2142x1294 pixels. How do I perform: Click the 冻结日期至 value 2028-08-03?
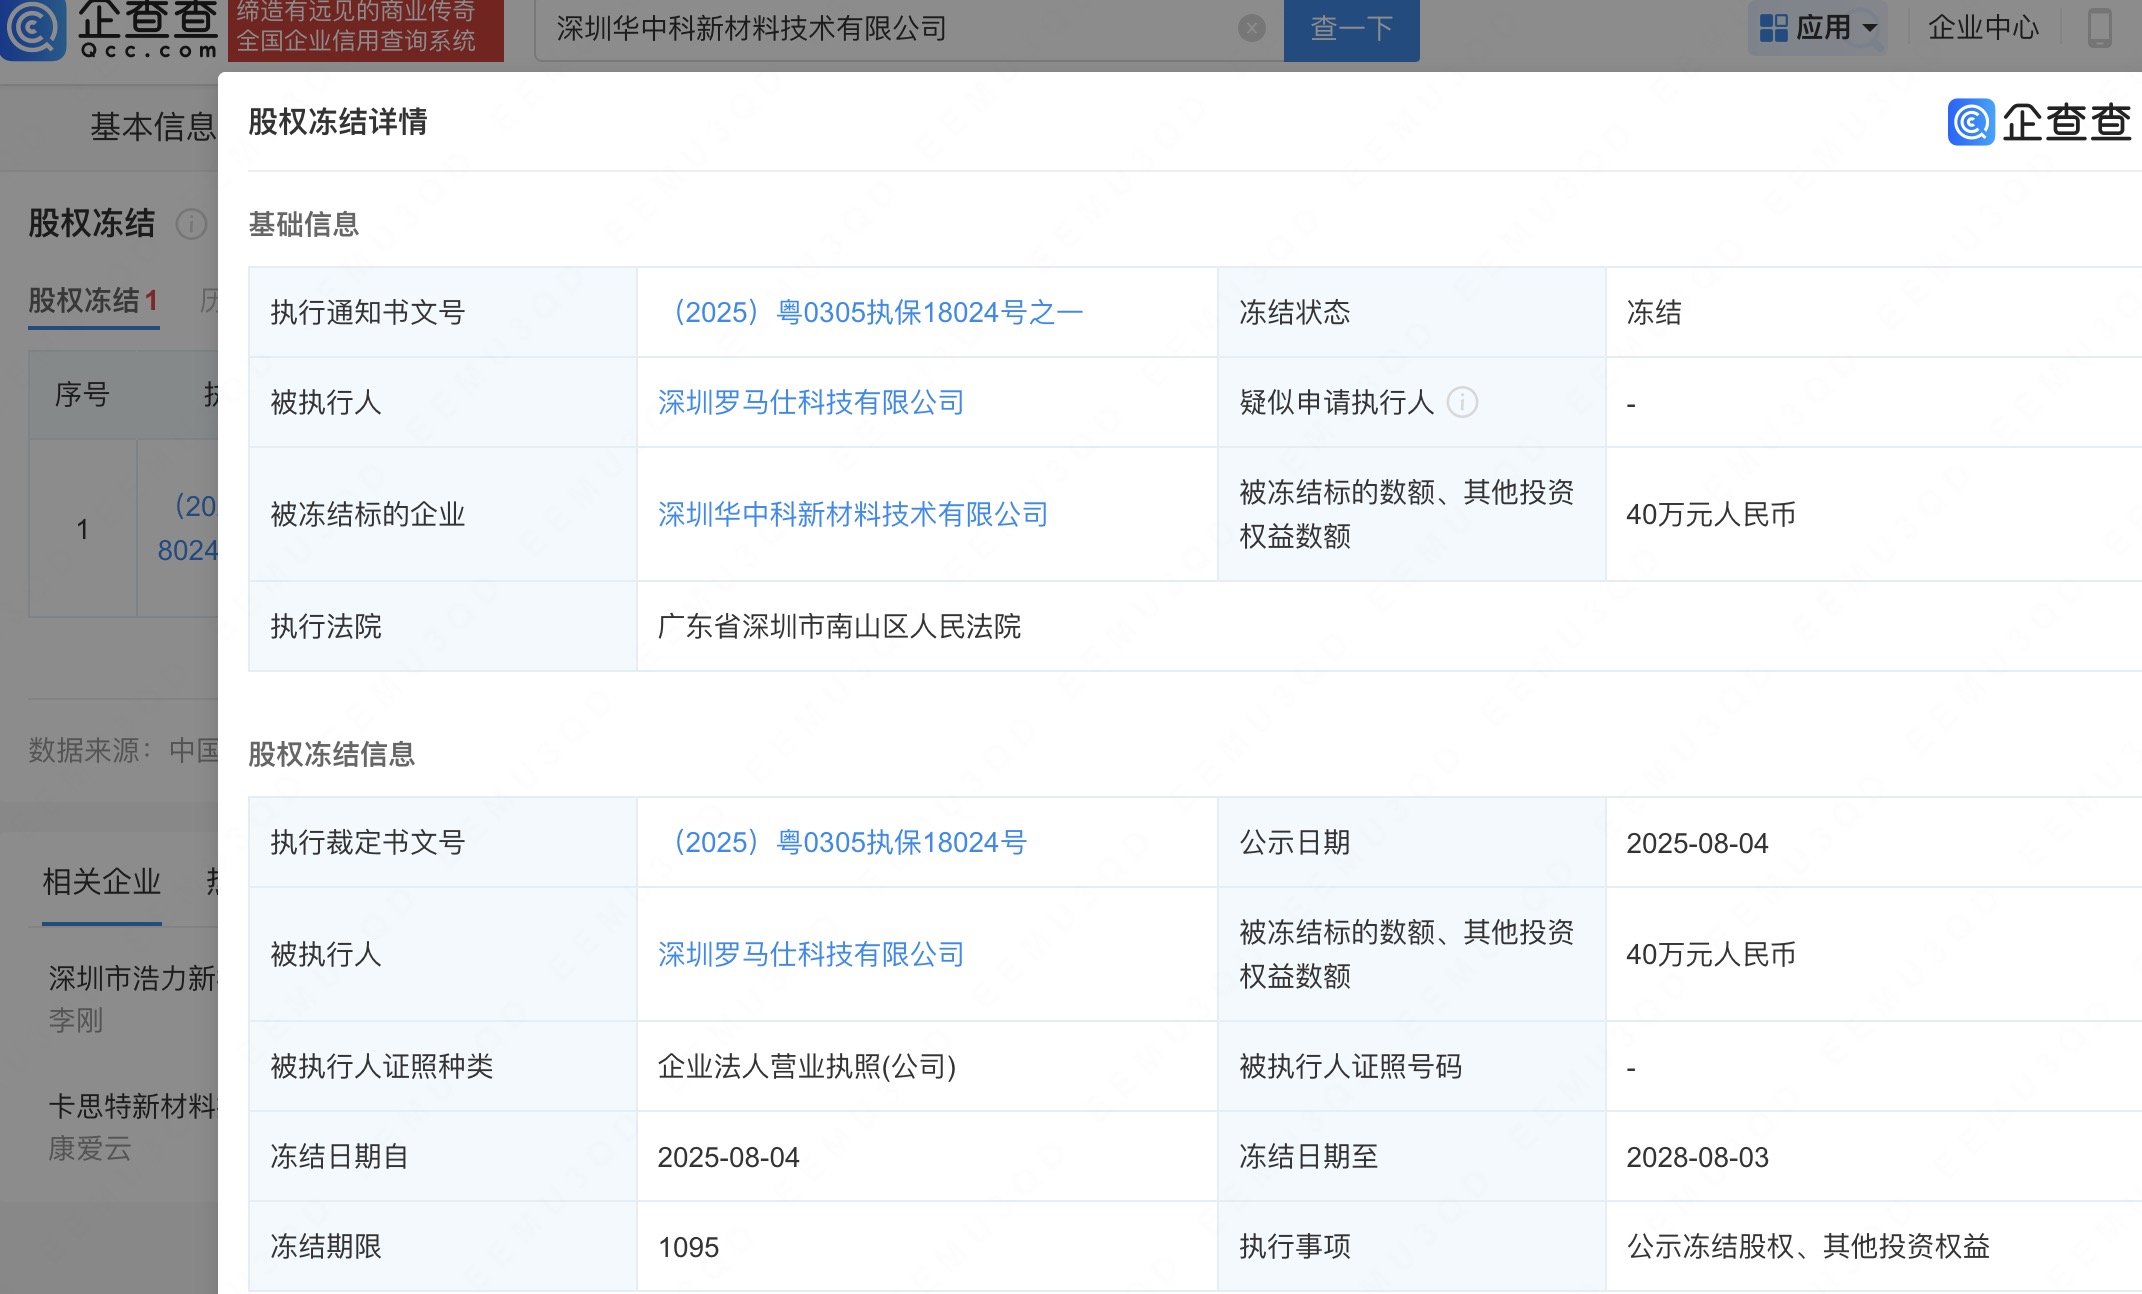coord(1697,1157)
